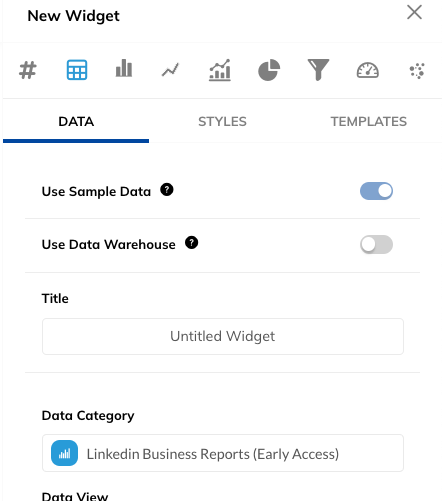Open the TEMPLATES tab

click(x=369, y=122)
